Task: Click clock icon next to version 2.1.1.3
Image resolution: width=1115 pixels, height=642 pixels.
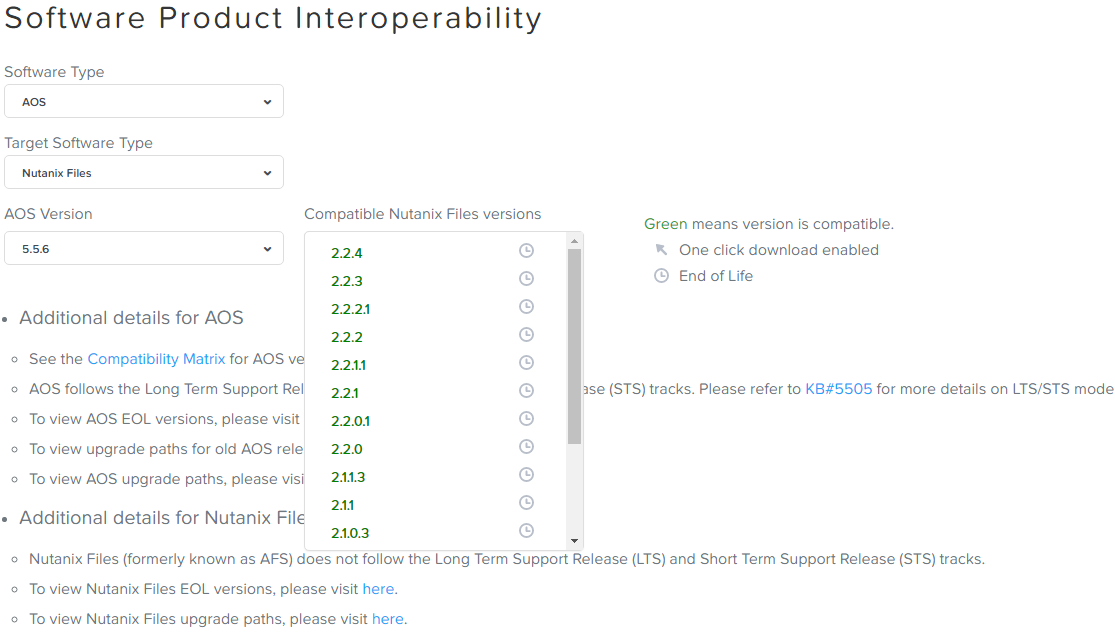Action: pyautogui.click(x=526, y=474)
